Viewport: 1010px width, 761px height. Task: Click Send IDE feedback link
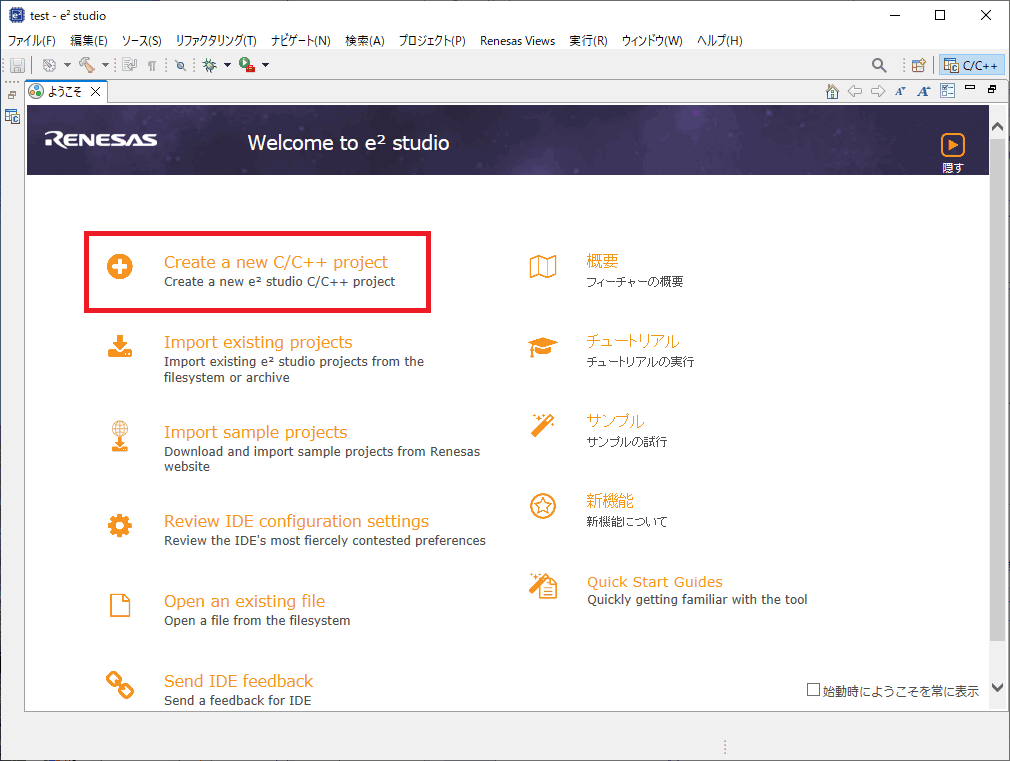(x=238, y=681)
